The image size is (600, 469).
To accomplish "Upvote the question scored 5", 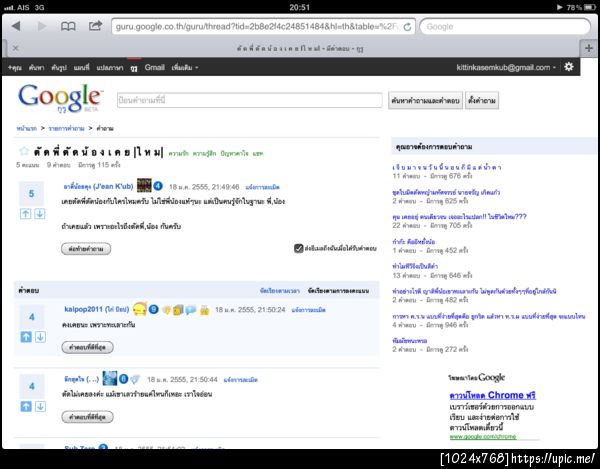I will pyautogui.click(x=26, y=214).
